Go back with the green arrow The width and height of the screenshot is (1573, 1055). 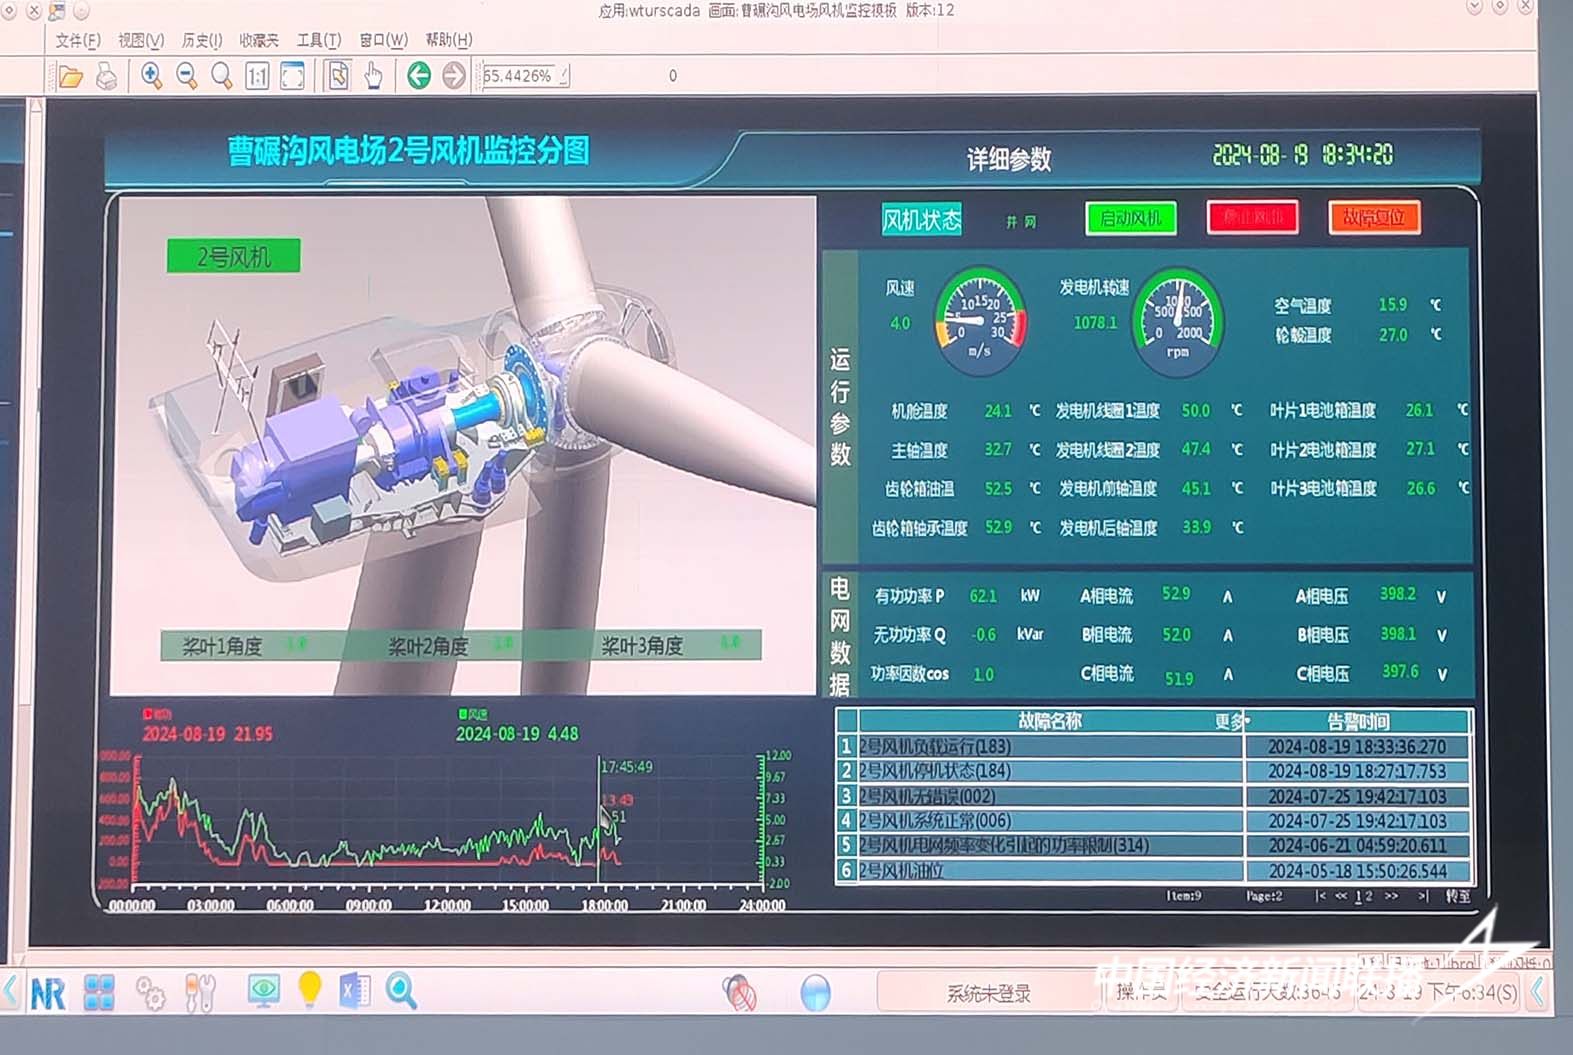pos(419,76)
